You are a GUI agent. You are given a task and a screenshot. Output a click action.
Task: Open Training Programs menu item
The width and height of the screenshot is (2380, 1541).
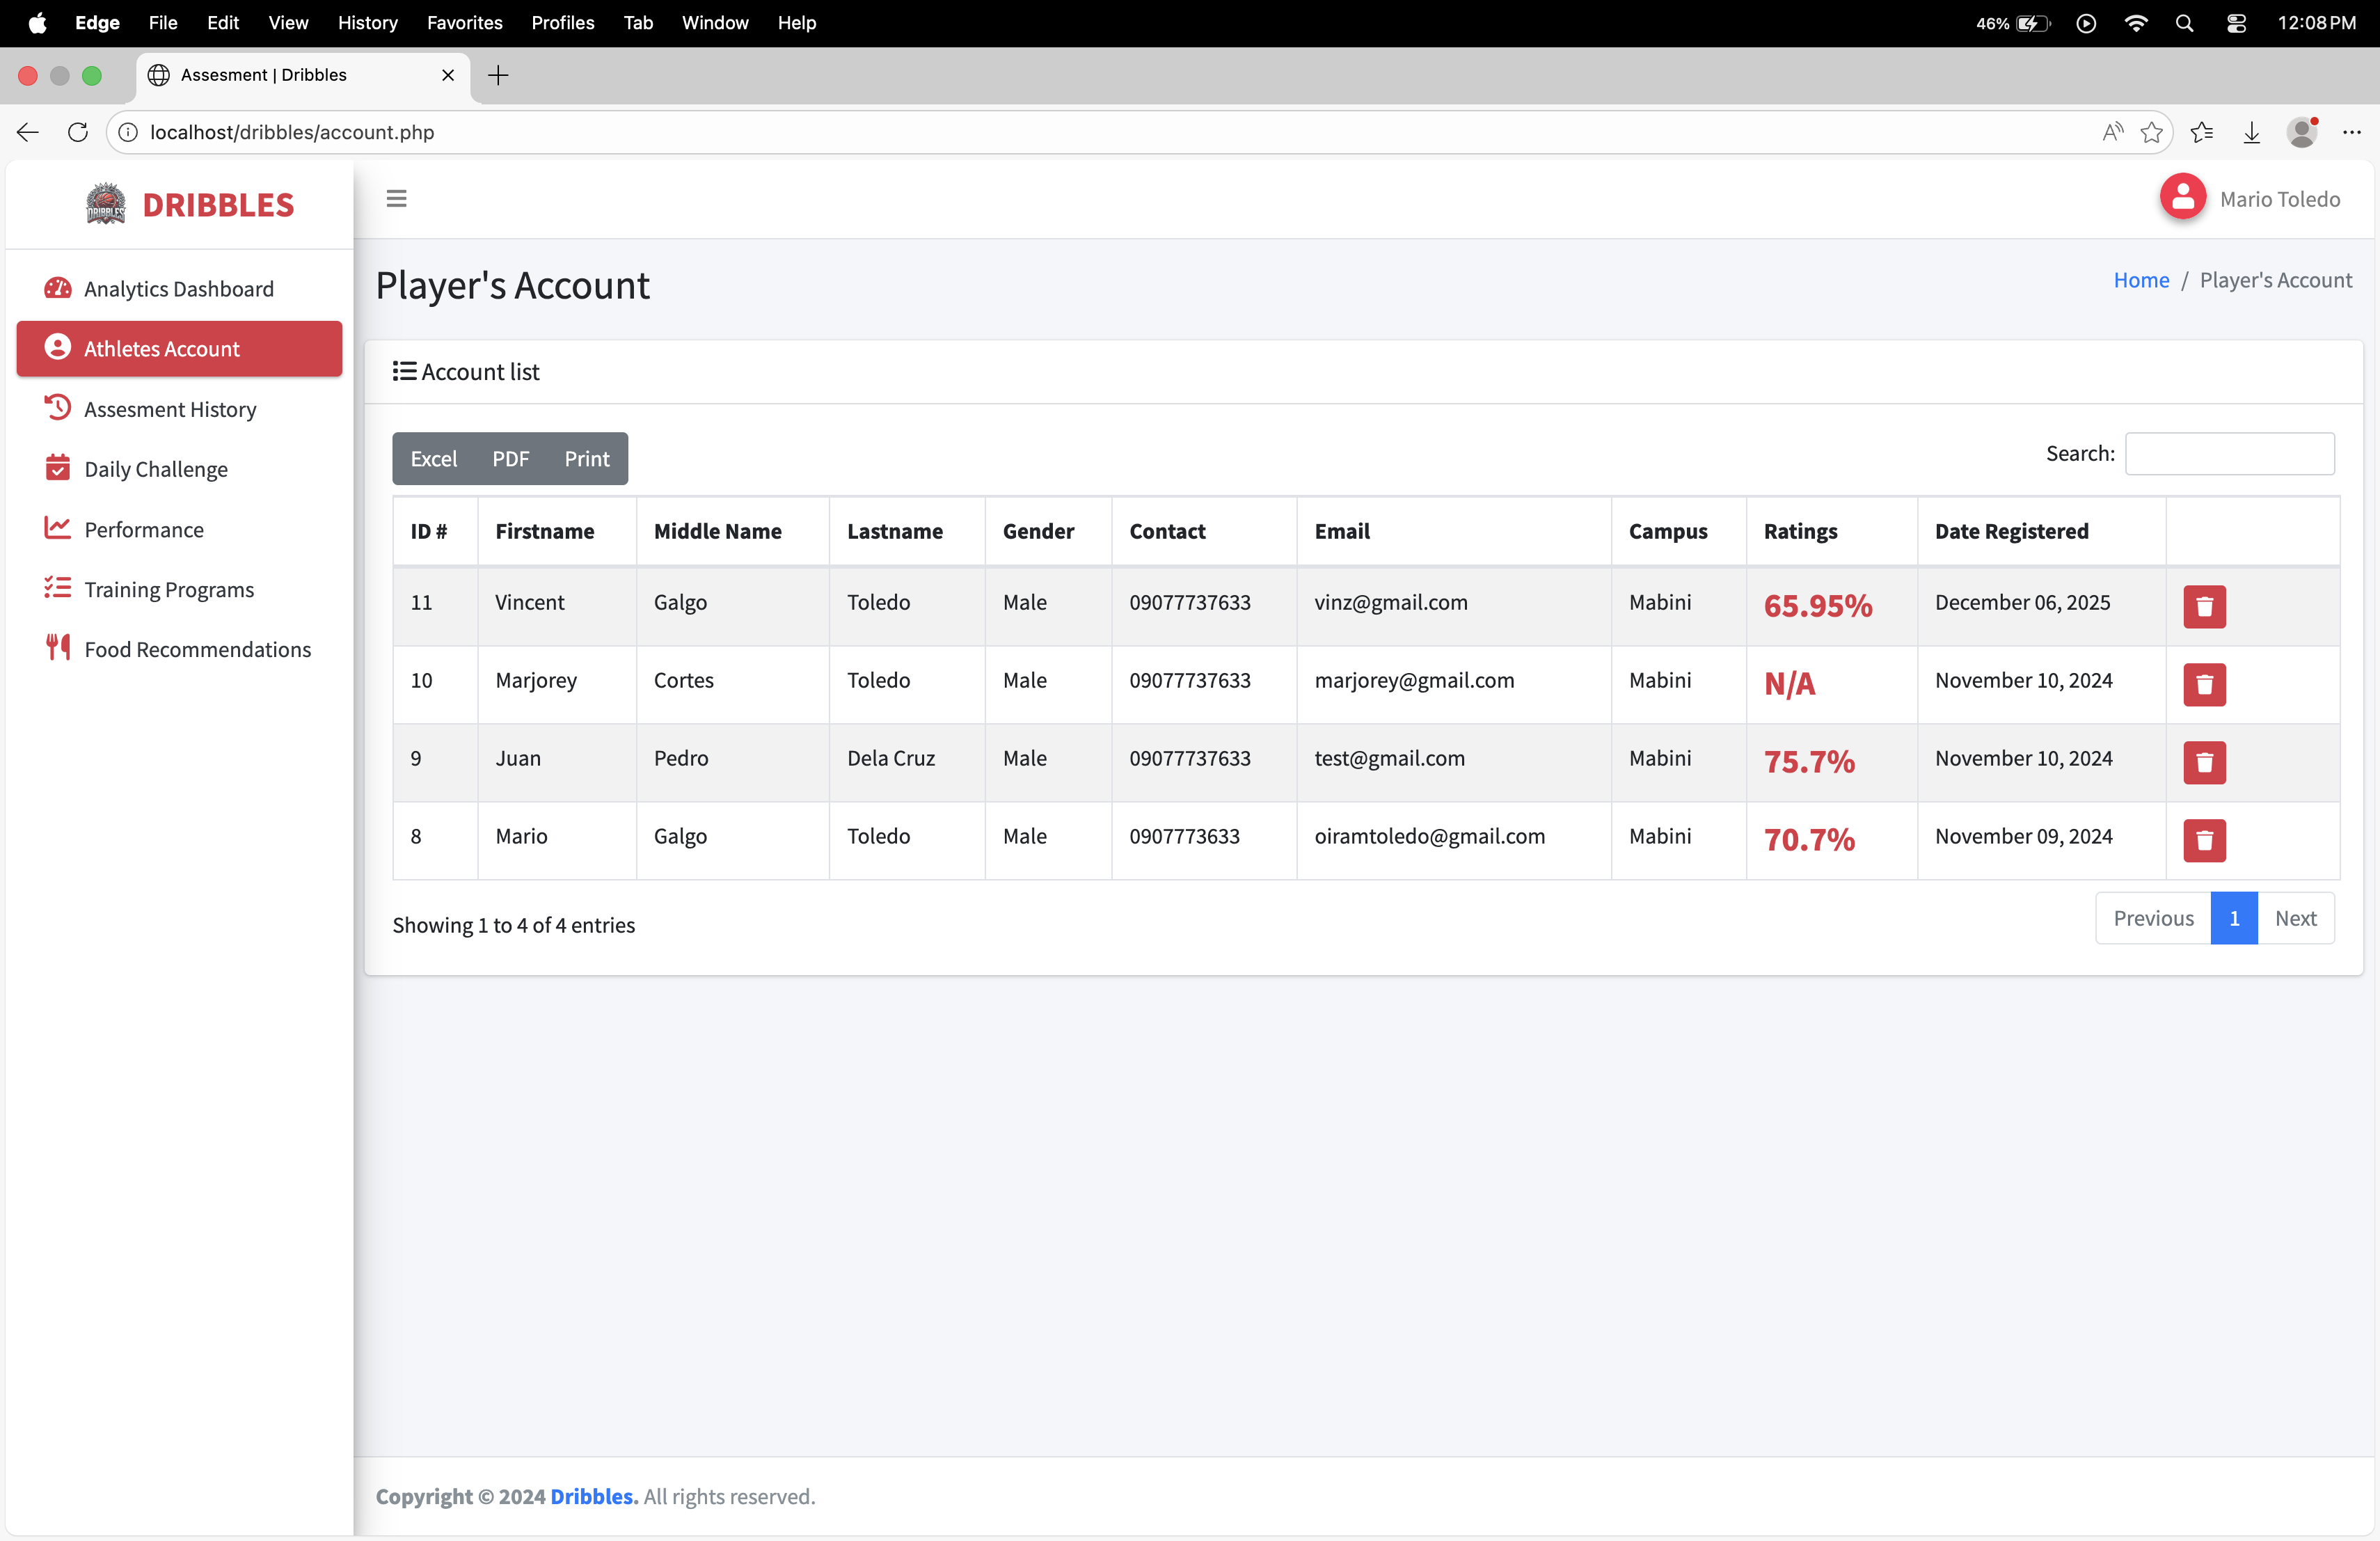pyautogui.click(x=169, y=589)
